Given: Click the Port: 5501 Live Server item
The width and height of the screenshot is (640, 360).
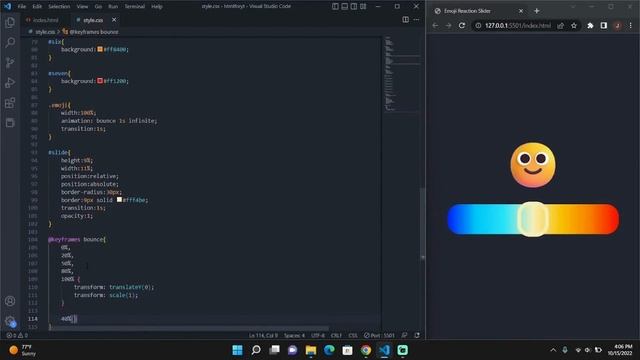Looking at the screenshot, I should 379,335.
